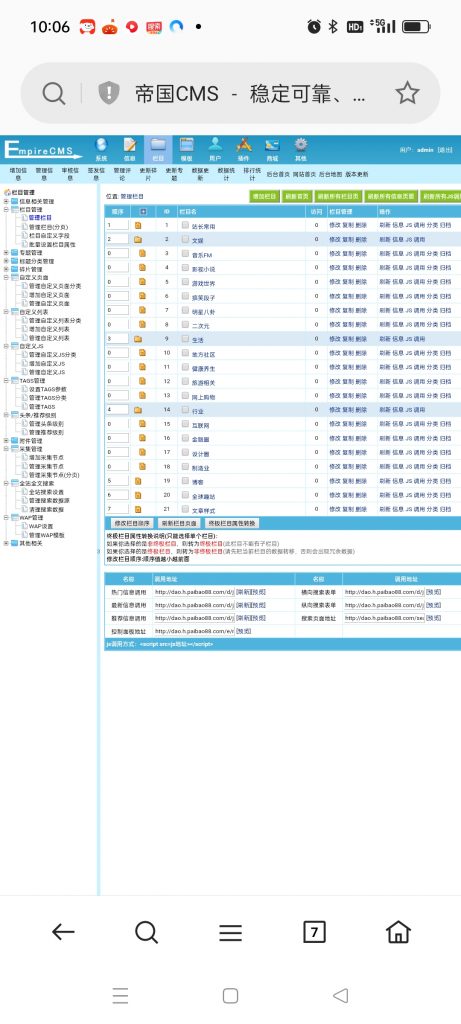Check the checkbox for 站长常用 row

click(185, 225)
